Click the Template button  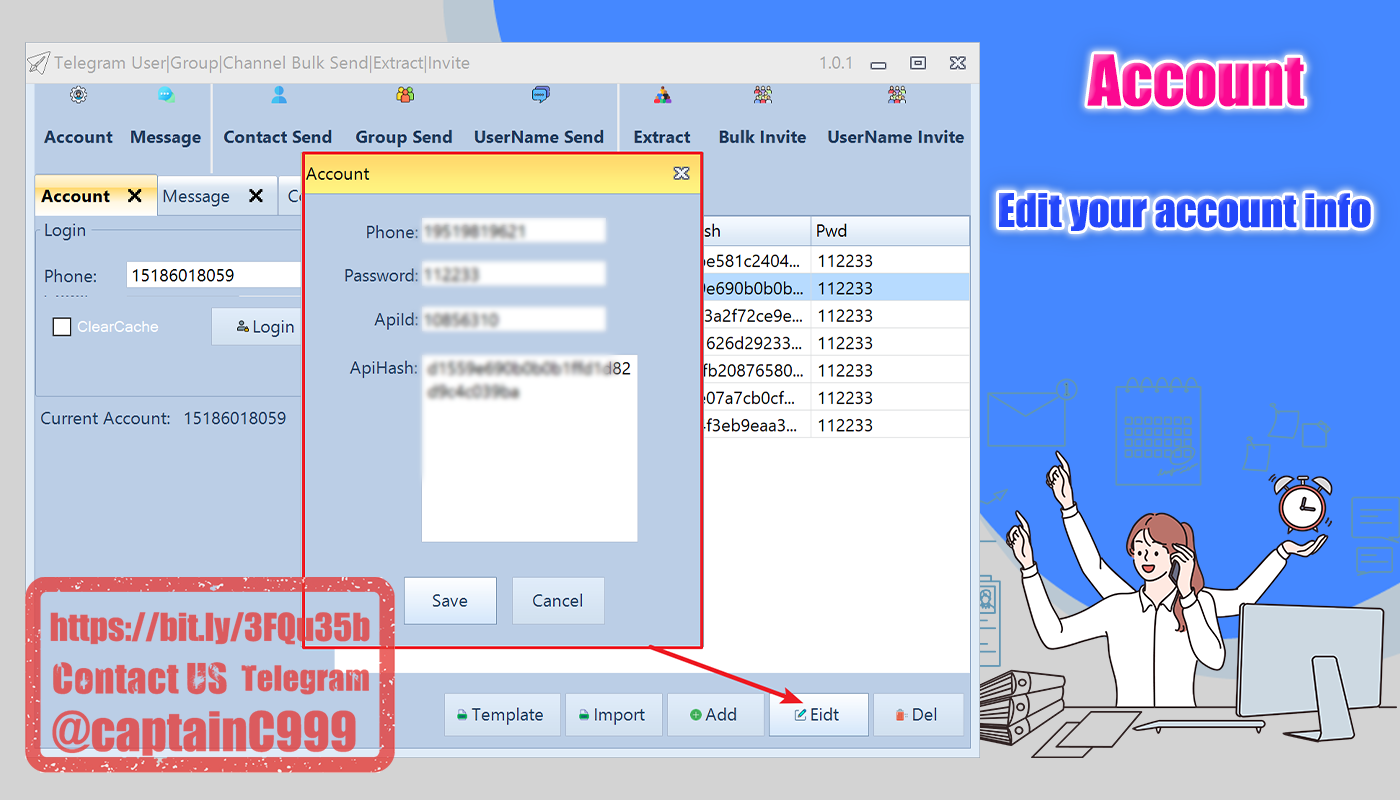coord(502,715)
